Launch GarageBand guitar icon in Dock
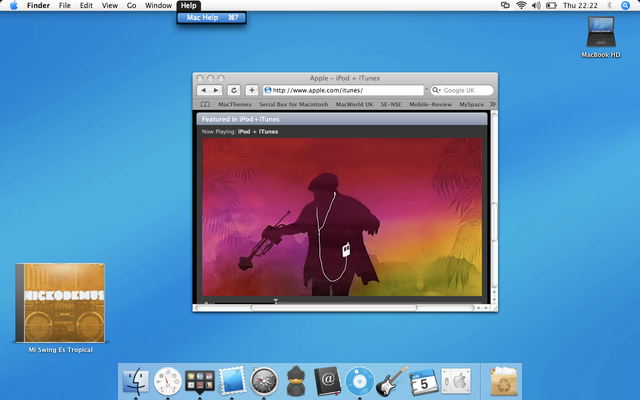This screenshot has width=640, height=400. pos(392,380)
